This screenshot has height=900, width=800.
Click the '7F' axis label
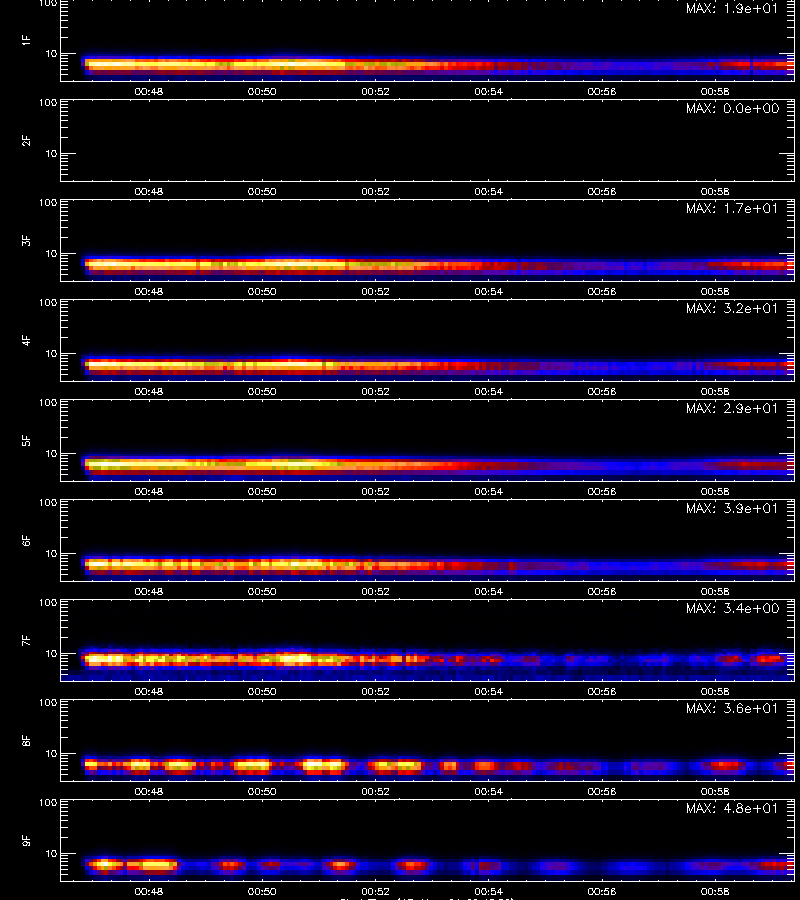point(26,641)
